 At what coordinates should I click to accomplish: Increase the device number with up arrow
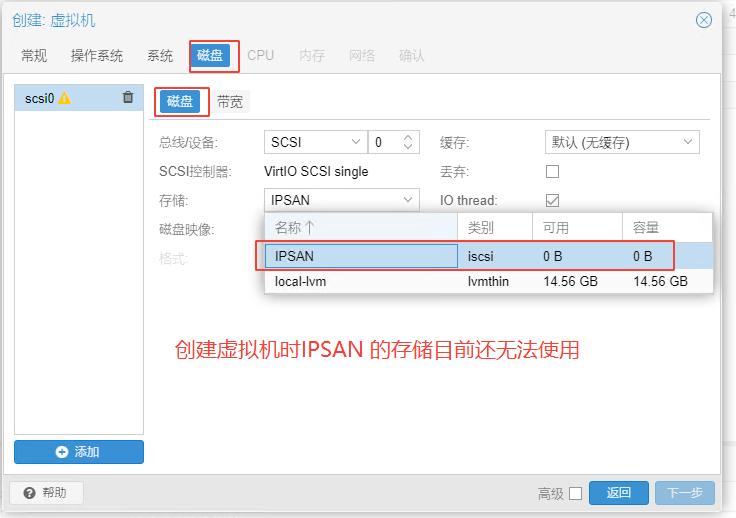407,137
